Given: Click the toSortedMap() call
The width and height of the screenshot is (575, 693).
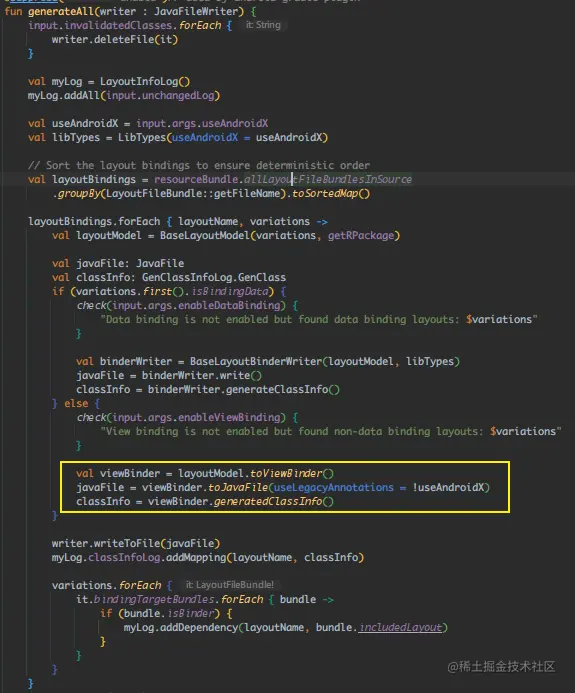Looking at the screenshot, I should [331, 194].
